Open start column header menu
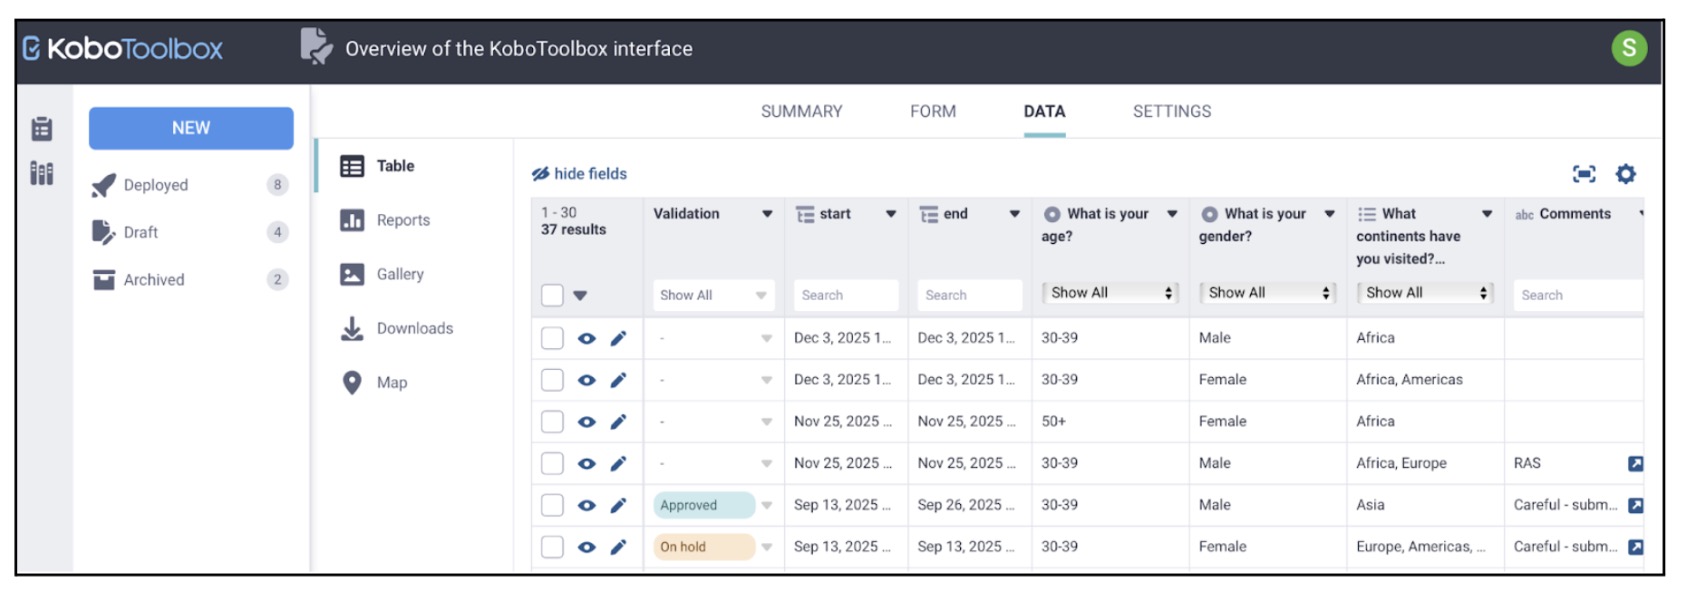1698x600 pixels. (891, 214)
